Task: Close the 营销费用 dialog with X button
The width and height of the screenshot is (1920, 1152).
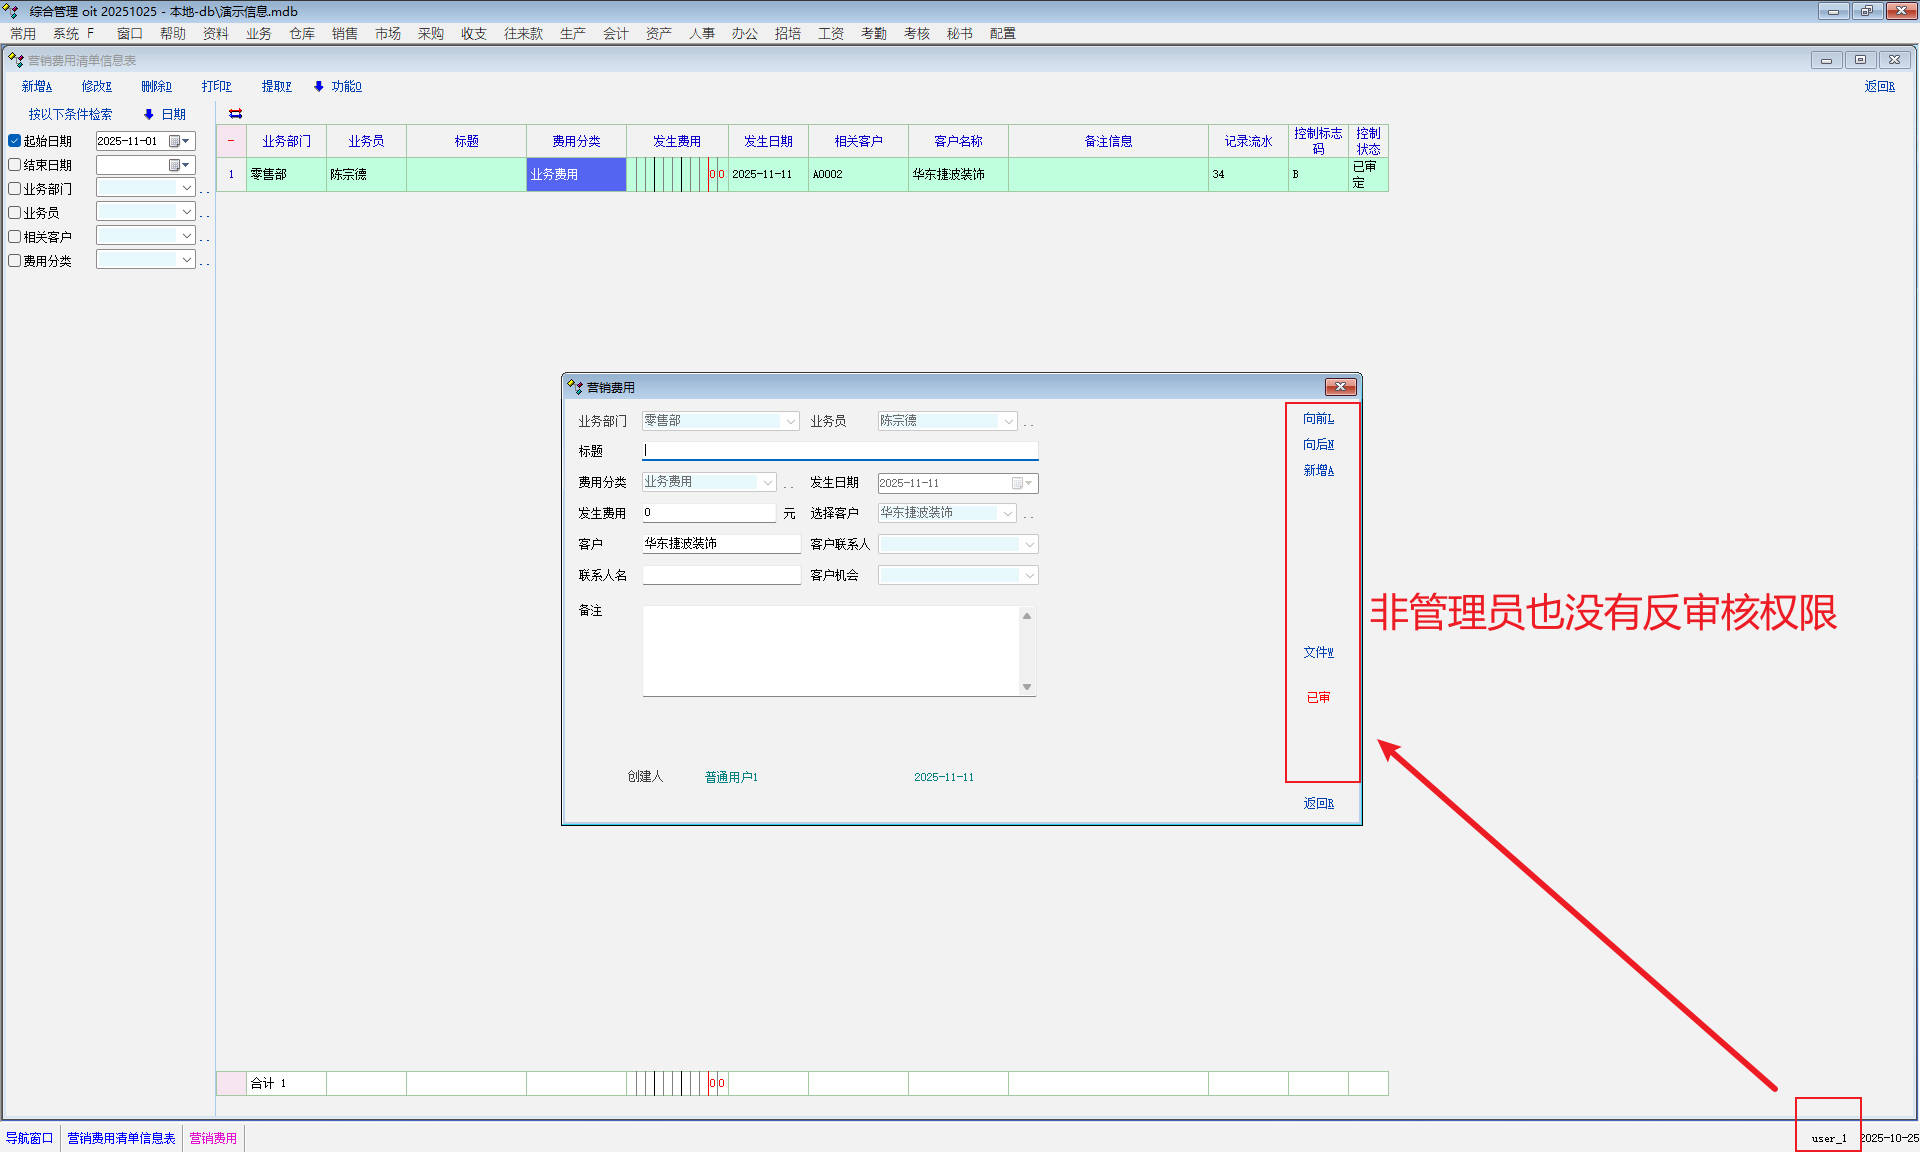Action: point(1340,387)
